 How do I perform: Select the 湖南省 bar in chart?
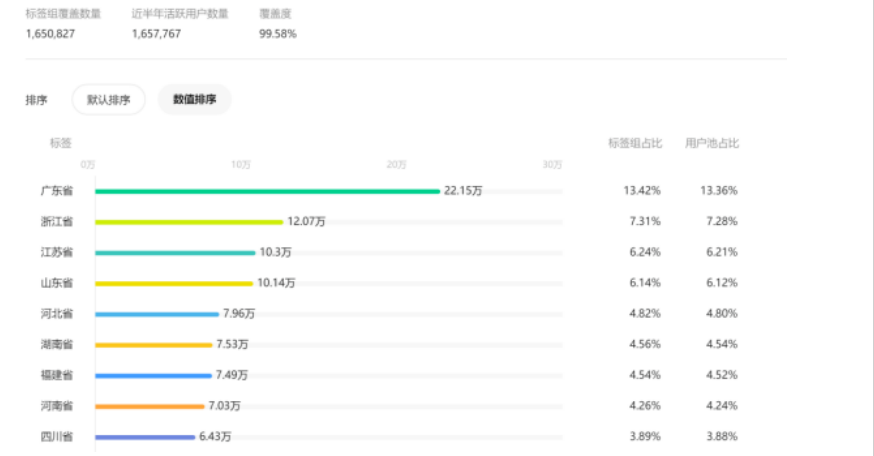(154, 345)
